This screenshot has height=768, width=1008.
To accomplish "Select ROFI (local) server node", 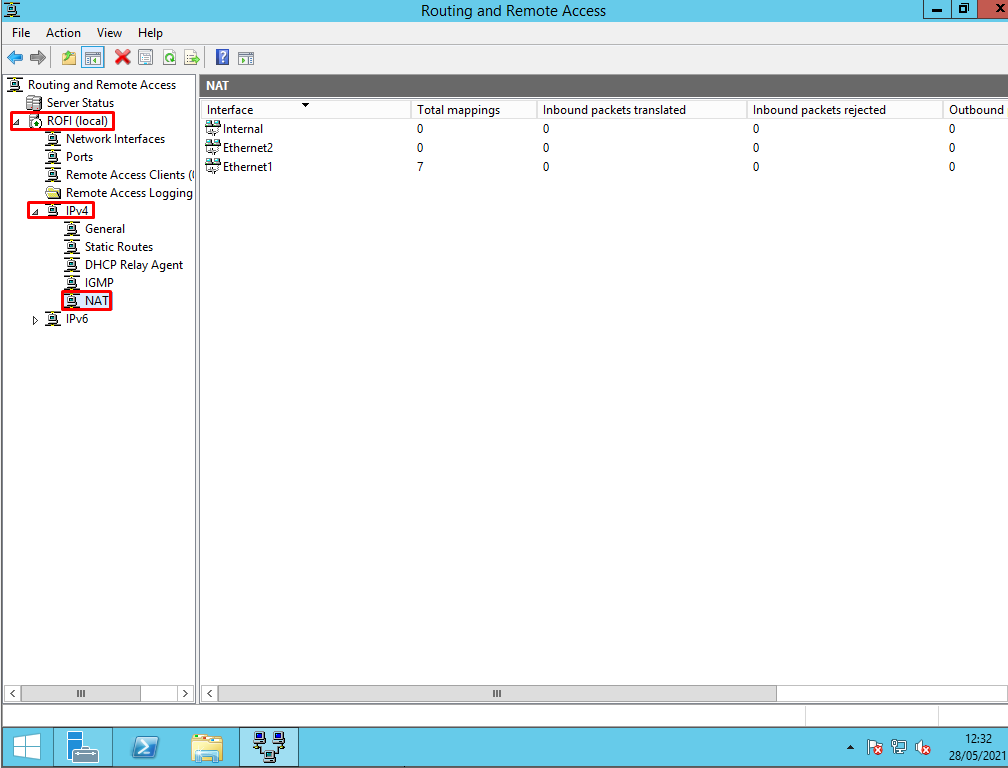I will 77,121.
